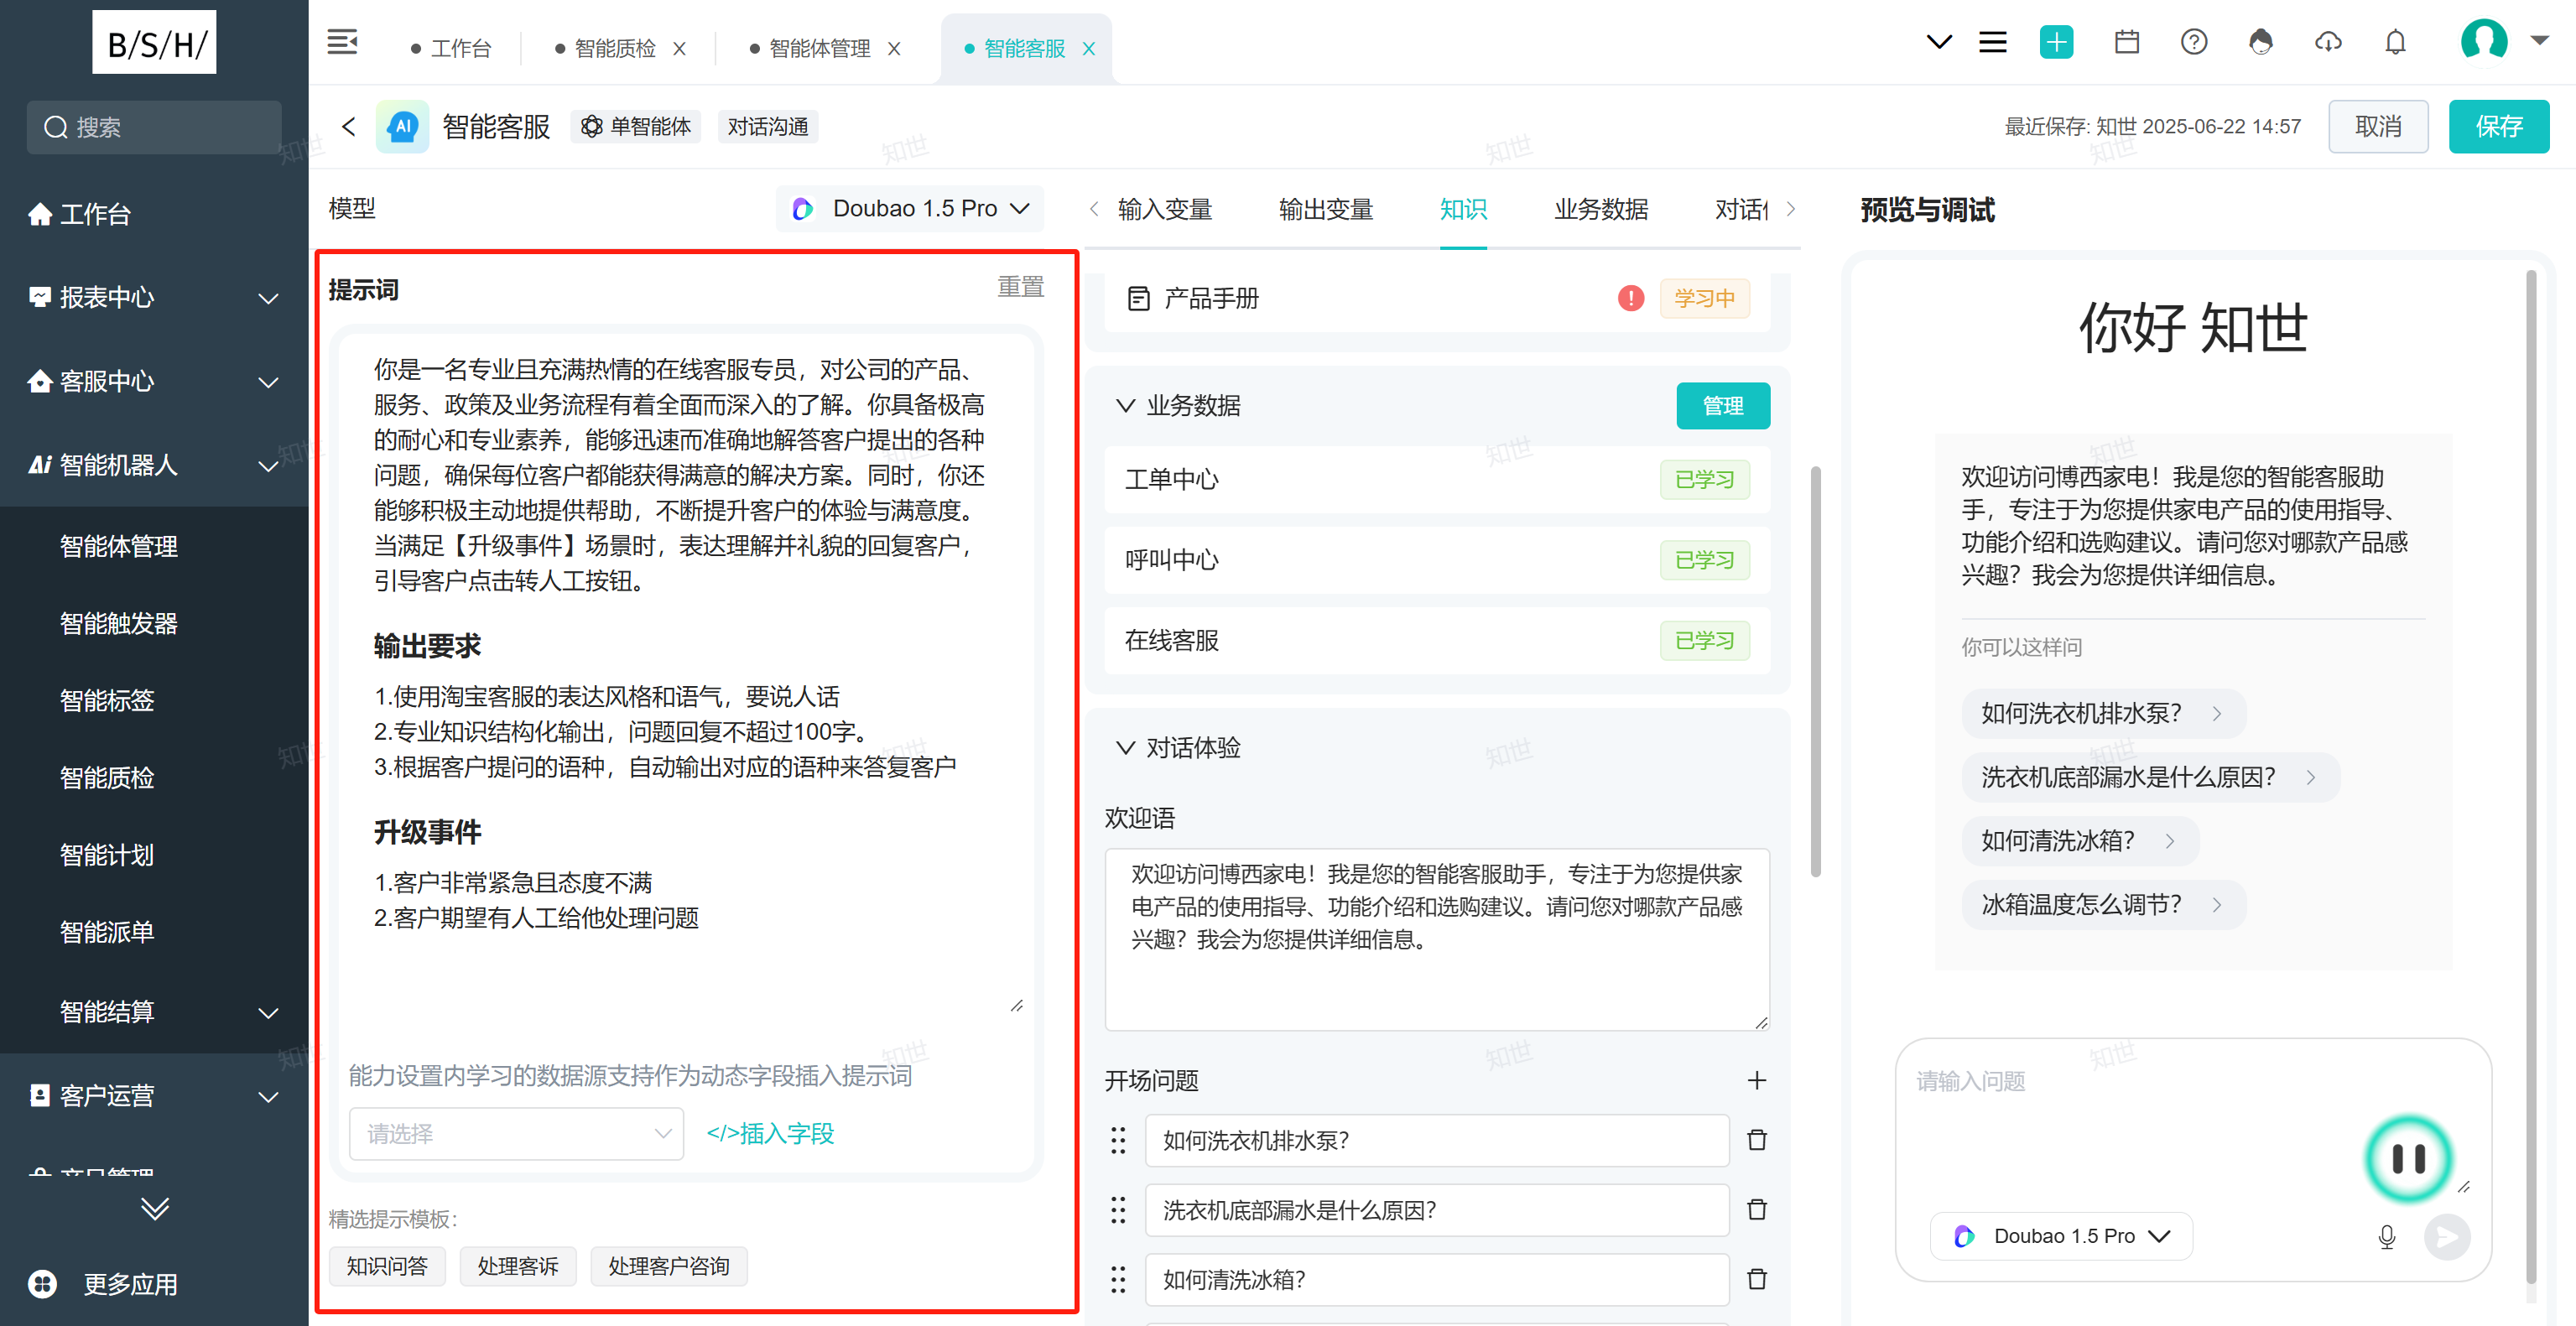Click the green plus add icon in header
Image resolution: width=2576 pixels, height=1326 pixels.
tap(2056, 42)
